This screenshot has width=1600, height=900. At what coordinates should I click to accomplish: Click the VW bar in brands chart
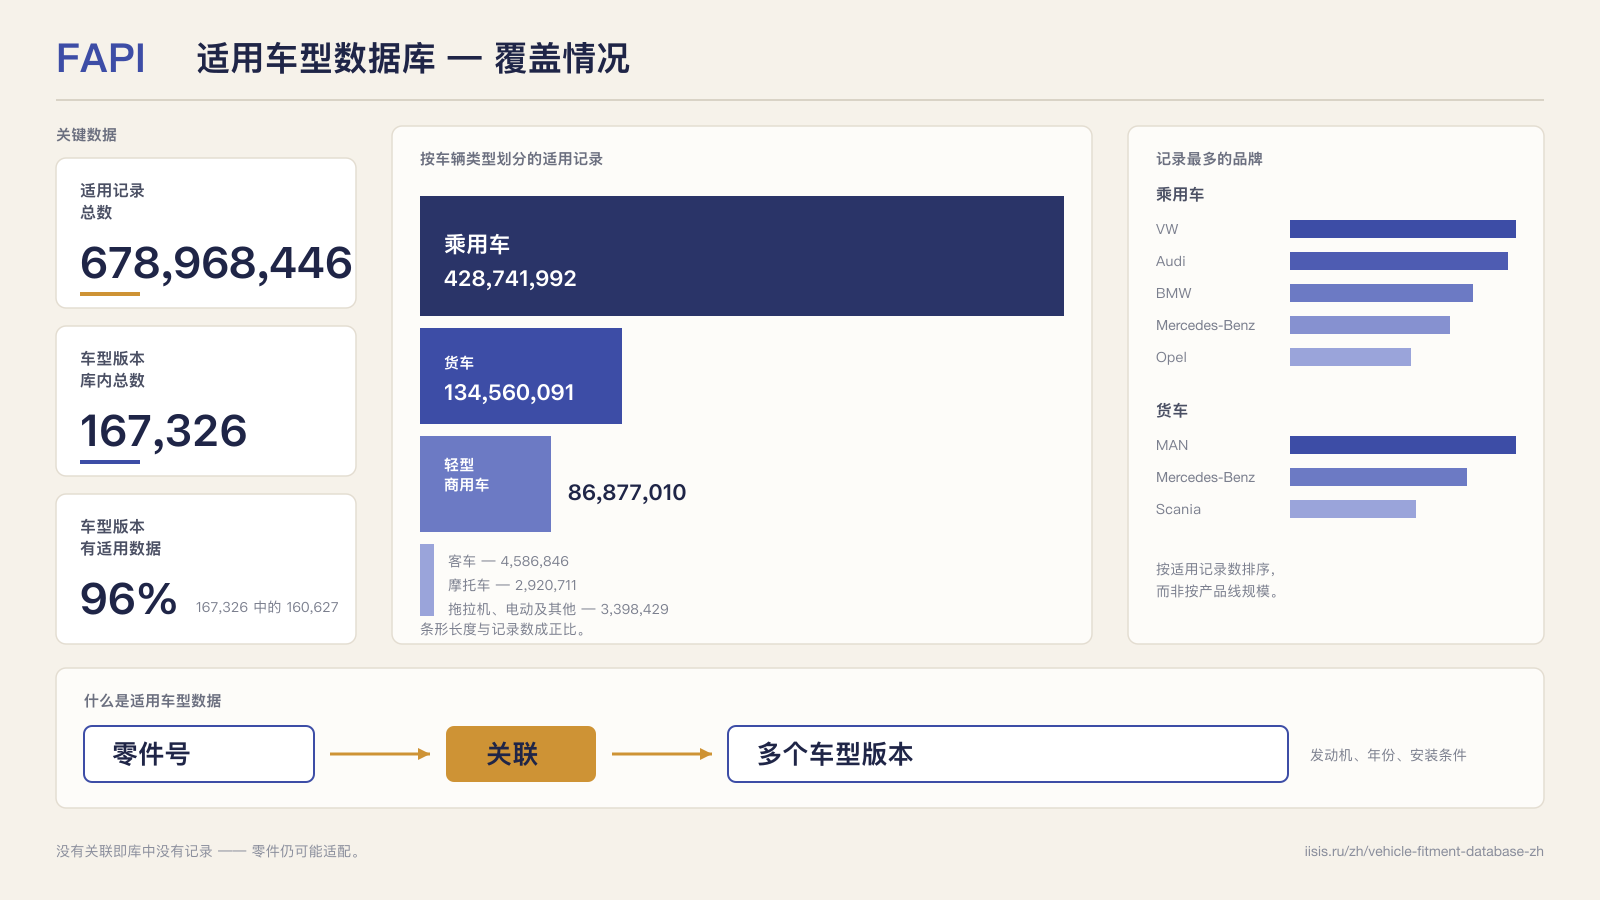(x=1403, y=229)
